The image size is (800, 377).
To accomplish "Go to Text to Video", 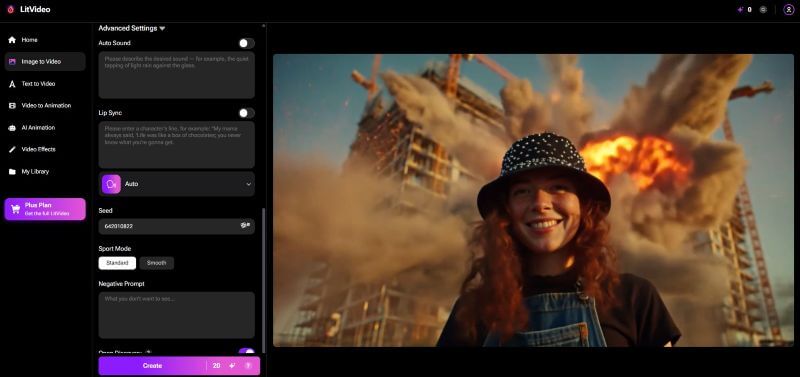I will click(x=45, y=84).
